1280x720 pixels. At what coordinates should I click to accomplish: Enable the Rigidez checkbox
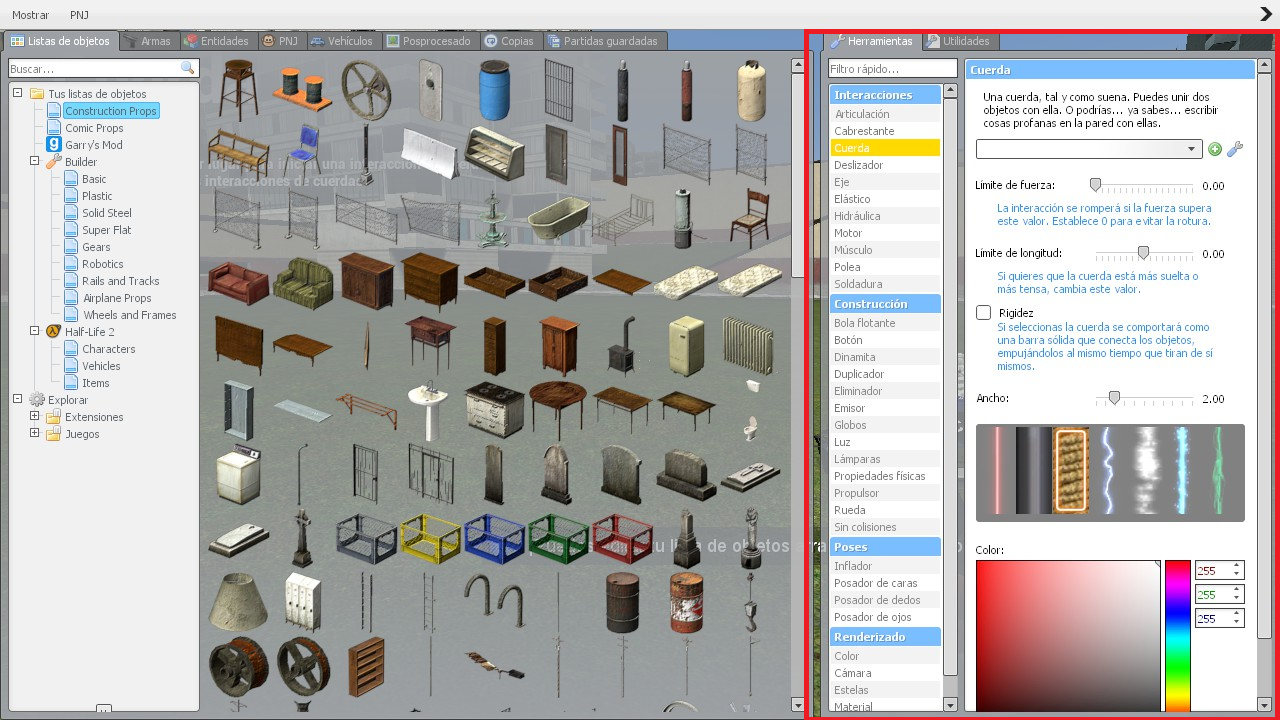point(984,313)
